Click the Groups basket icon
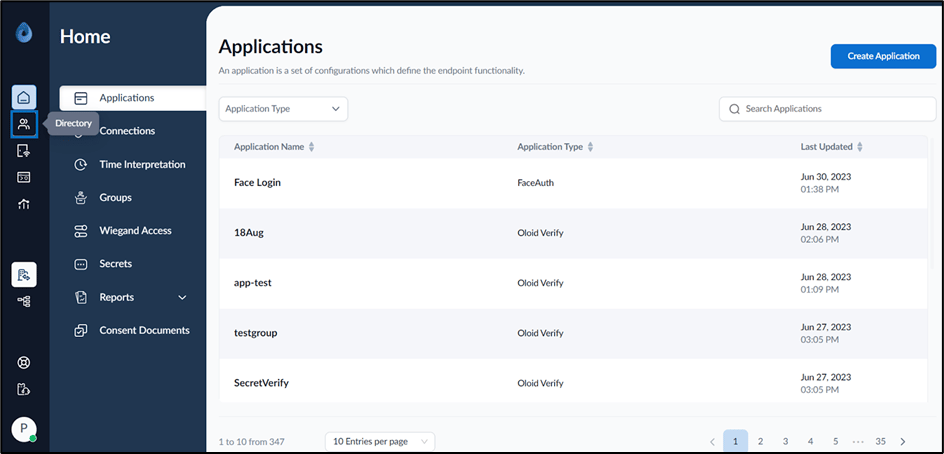Image resolution: width=944 pixels, height=454 pixels. tap(81, 197)
